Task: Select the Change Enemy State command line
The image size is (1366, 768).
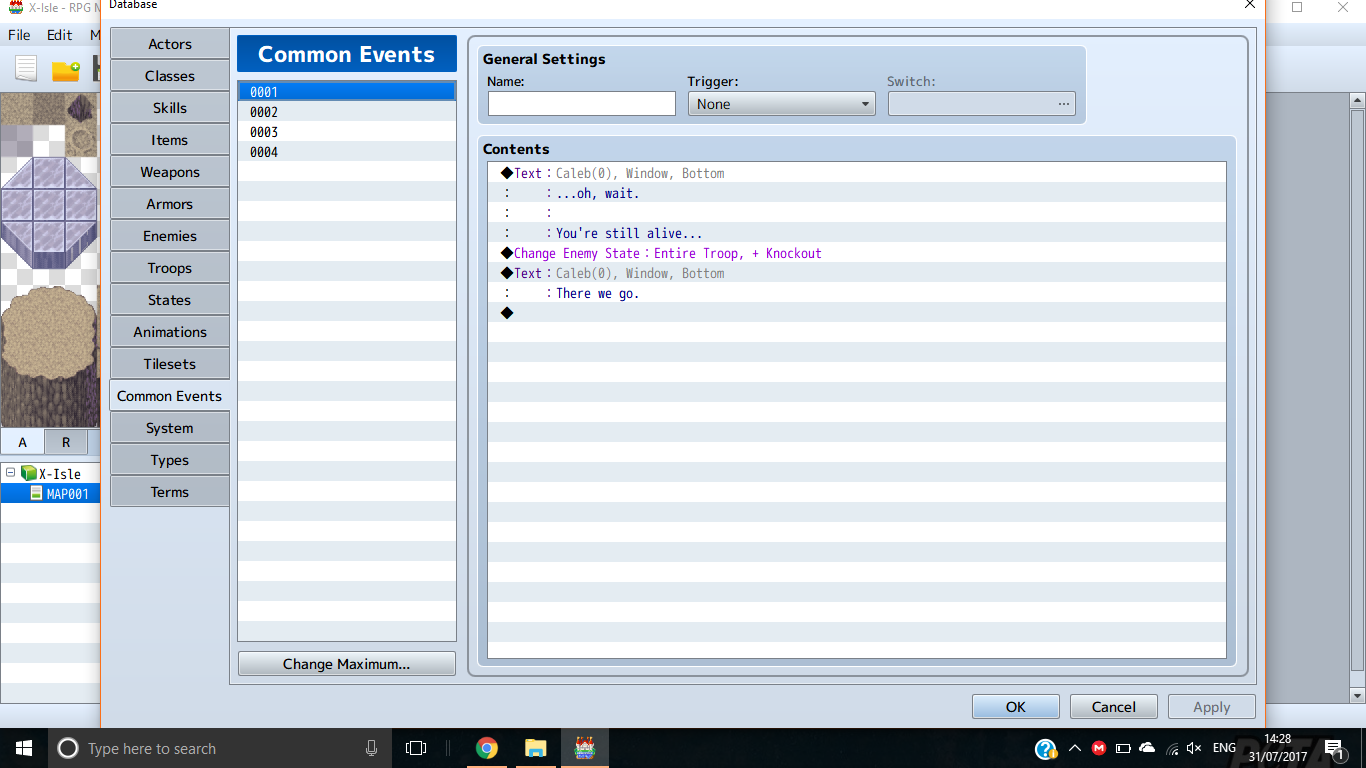Action: 857,253
